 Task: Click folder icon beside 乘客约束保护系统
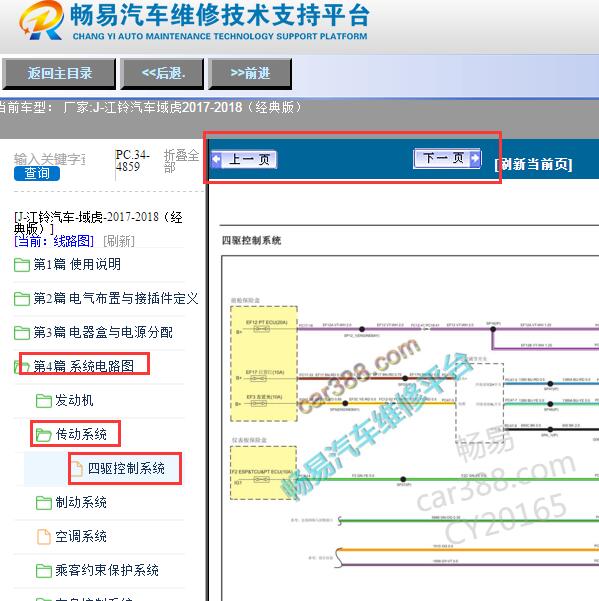(44, 571)
